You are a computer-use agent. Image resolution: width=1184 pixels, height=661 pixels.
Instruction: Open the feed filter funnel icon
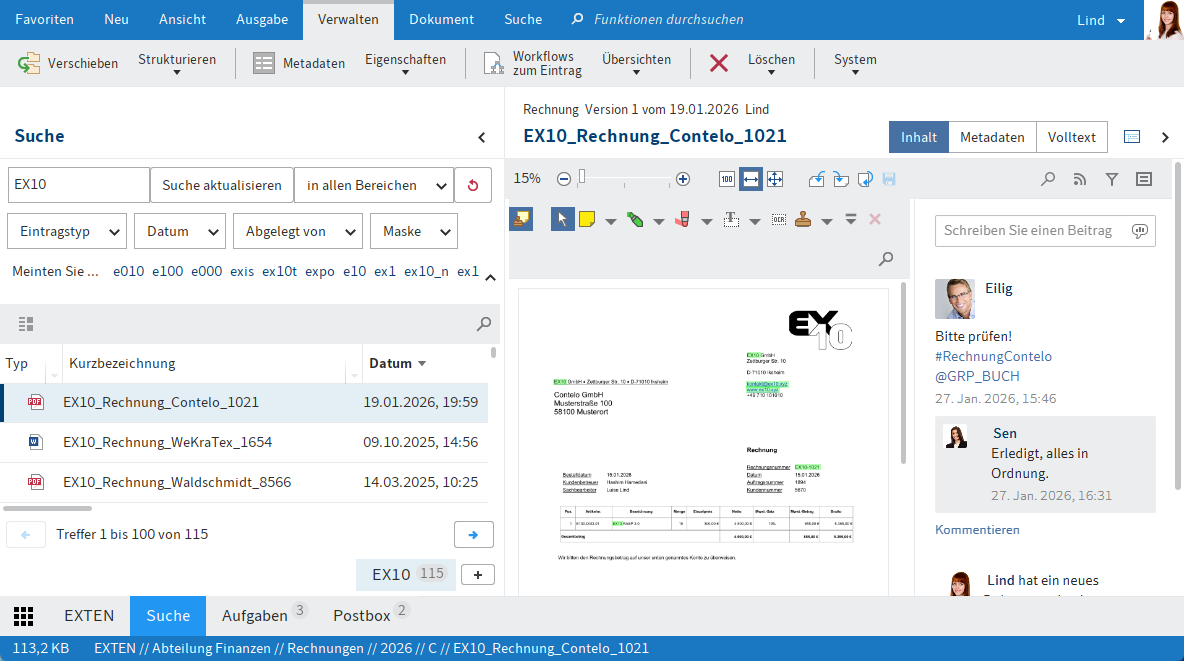(x=1112, y=179)
